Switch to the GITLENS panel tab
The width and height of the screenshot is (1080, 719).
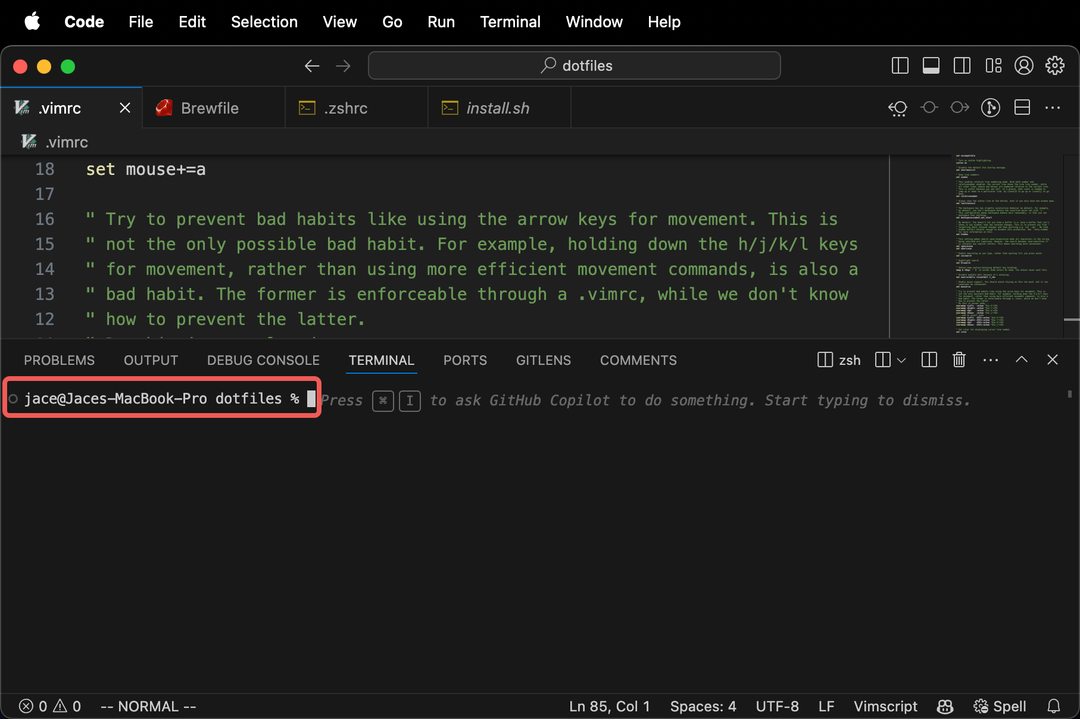[x=543, y=360]
